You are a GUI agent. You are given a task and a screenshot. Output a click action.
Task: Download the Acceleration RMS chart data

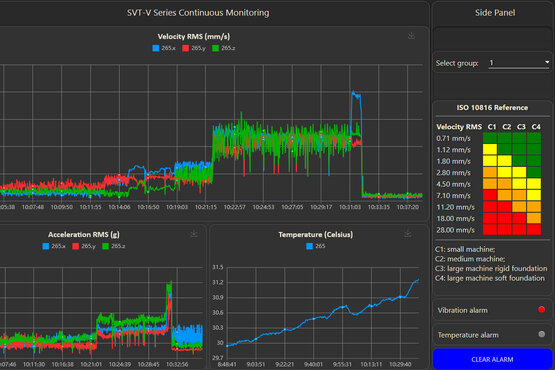point(194,234)
